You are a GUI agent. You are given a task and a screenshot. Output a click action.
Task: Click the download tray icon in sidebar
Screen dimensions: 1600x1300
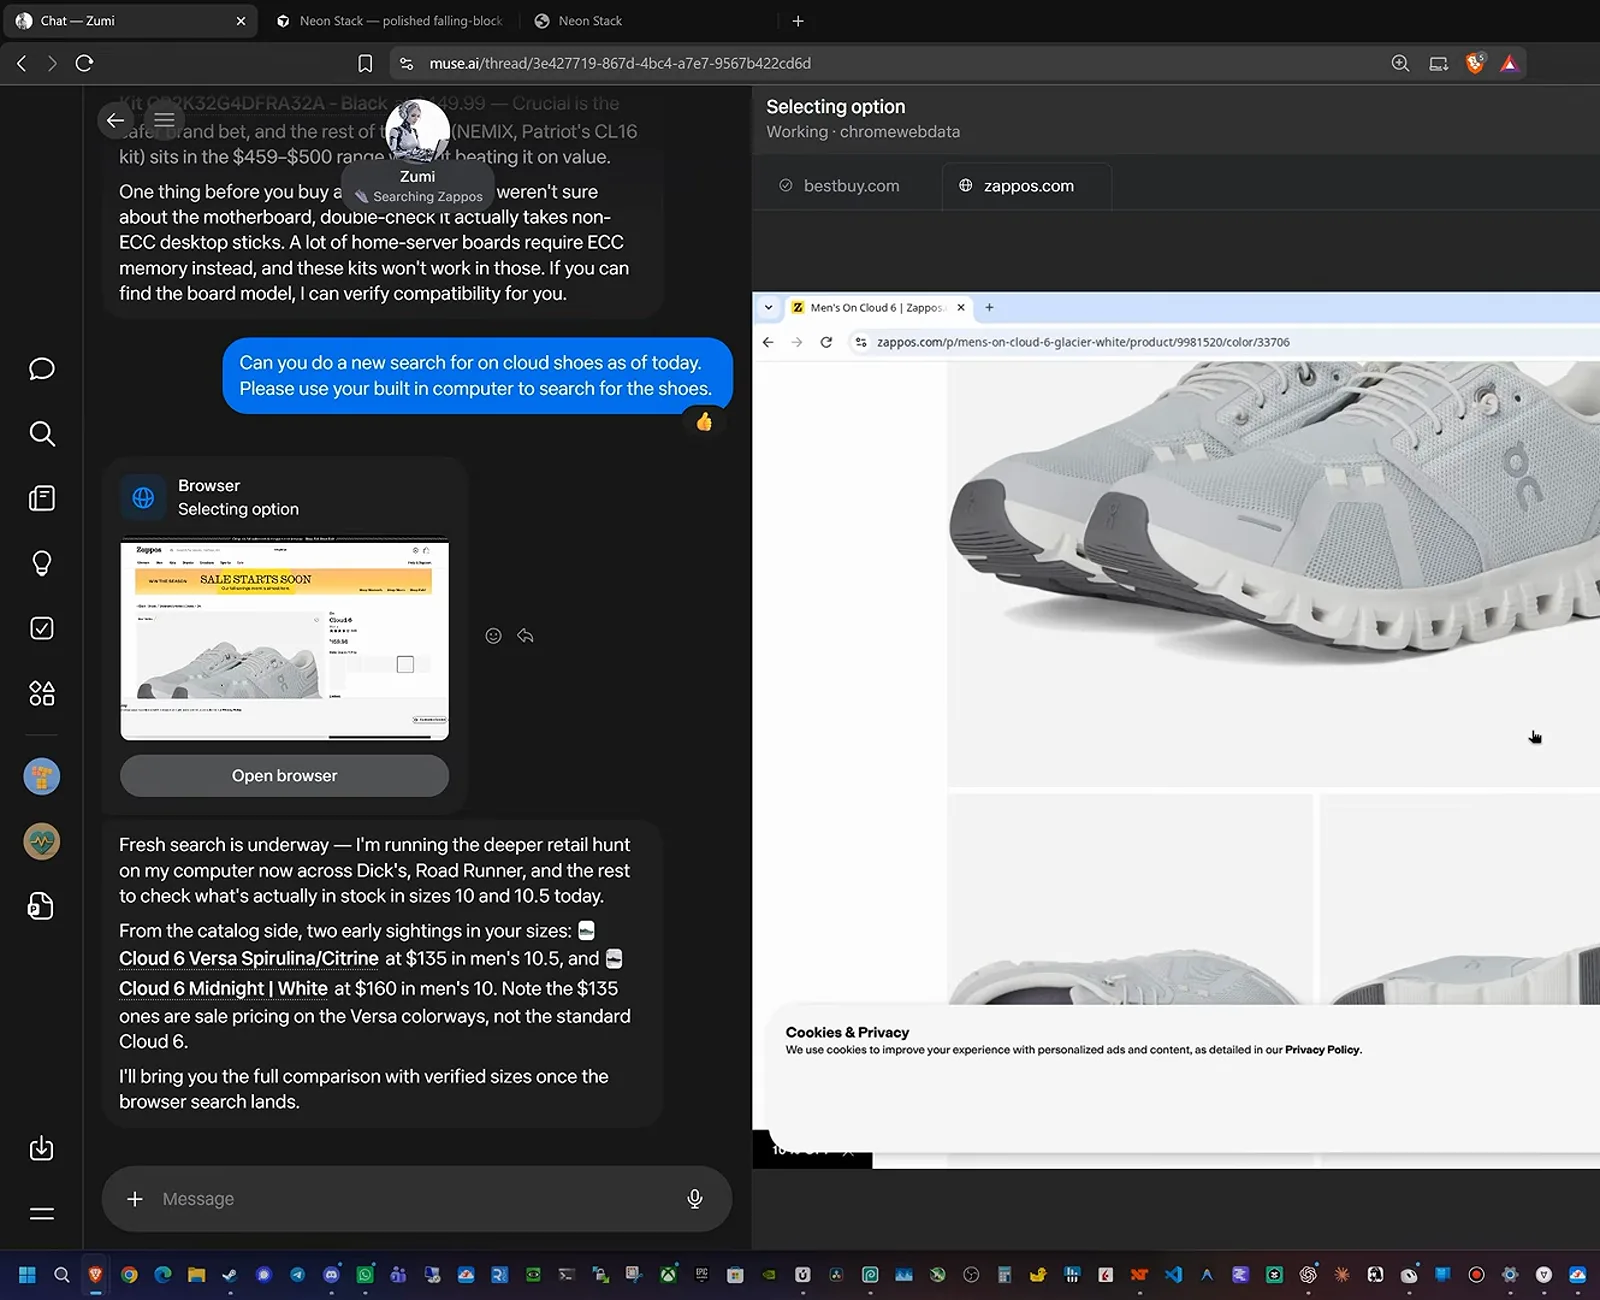42,1148
